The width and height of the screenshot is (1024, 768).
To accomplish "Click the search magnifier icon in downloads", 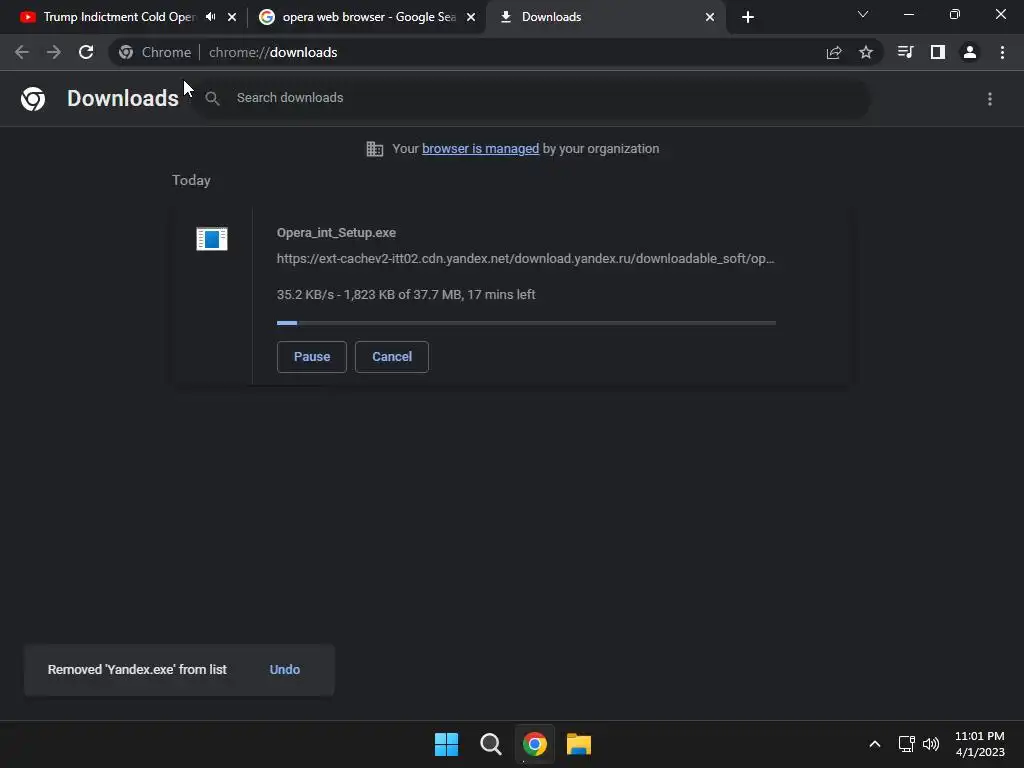I will [212, 99].
